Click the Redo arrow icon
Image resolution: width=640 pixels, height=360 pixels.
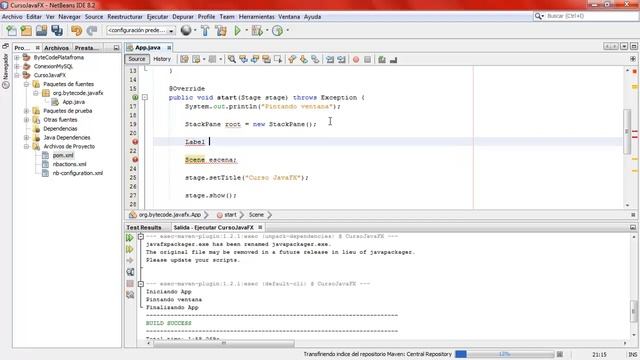[92, 31]
